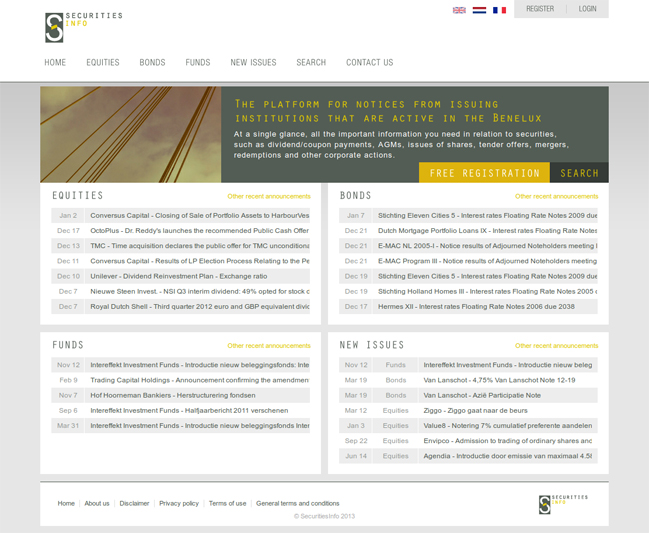Open the Contact Us menu item

click(370, 62)
